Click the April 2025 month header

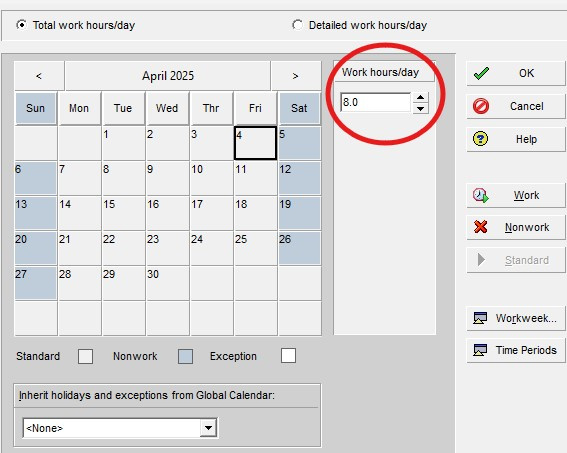click(168, 76)
